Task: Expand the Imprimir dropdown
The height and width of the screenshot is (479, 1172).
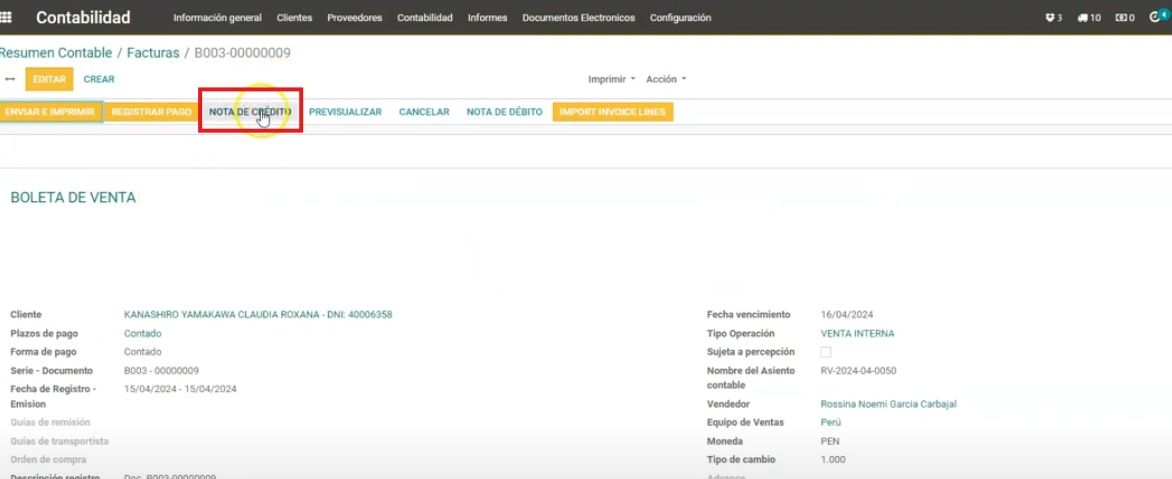Action: 611,79
